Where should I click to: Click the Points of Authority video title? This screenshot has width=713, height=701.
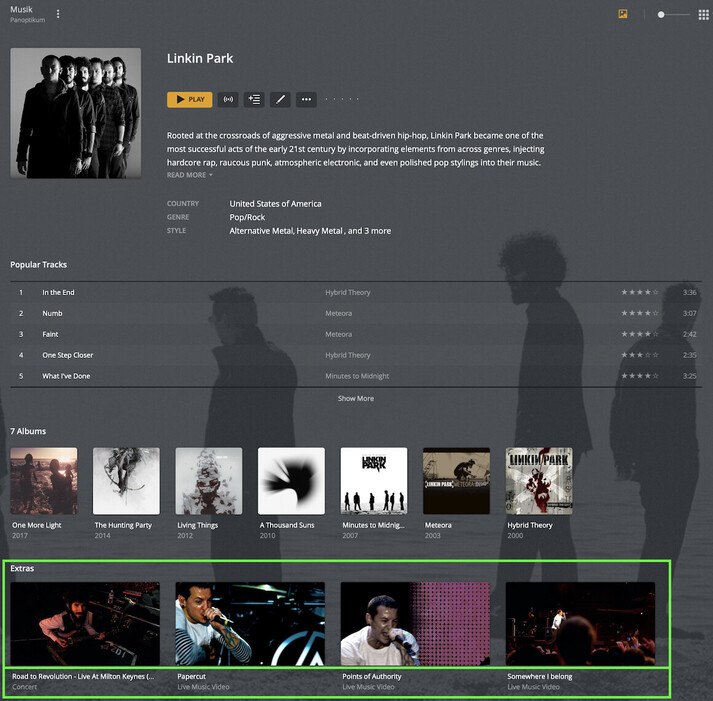(372, 676)
